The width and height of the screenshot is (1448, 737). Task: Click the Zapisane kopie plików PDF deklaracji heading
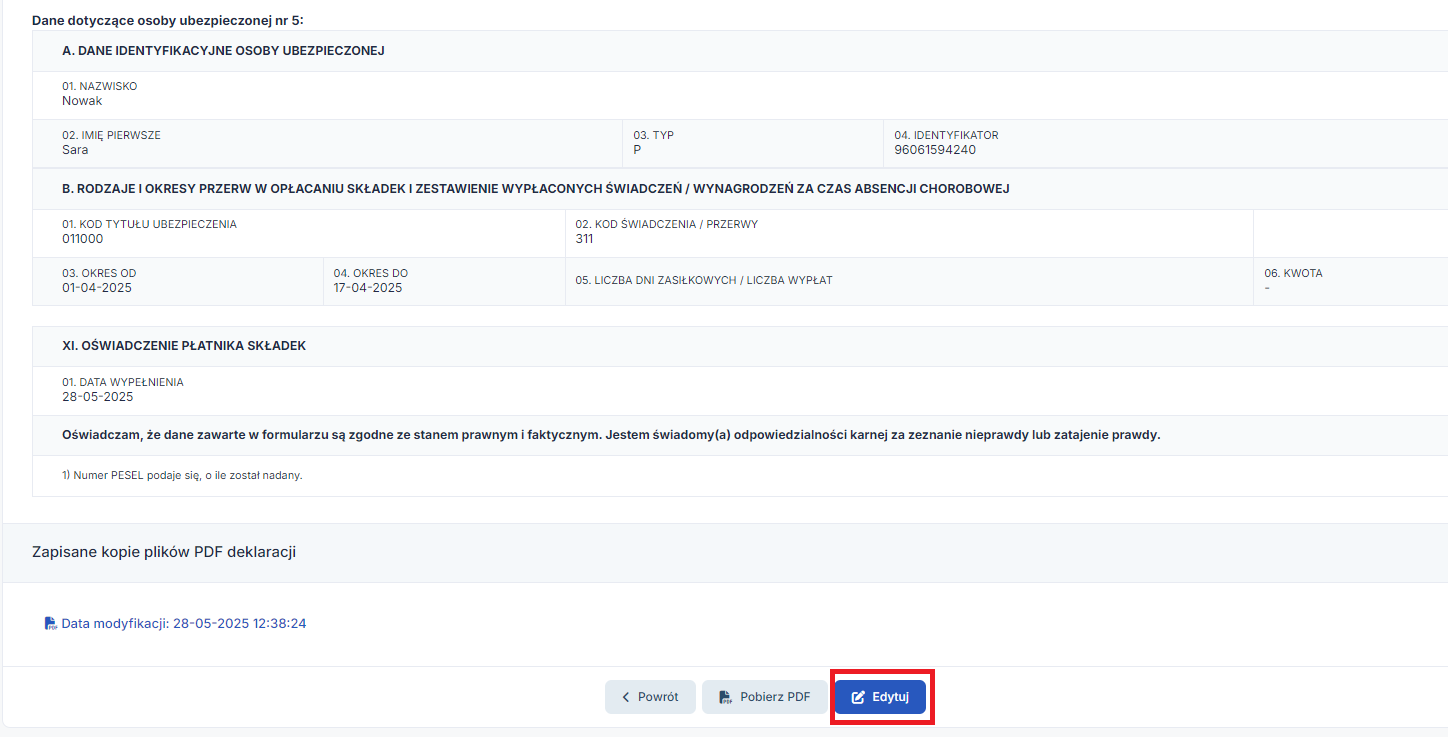(164, 552)
